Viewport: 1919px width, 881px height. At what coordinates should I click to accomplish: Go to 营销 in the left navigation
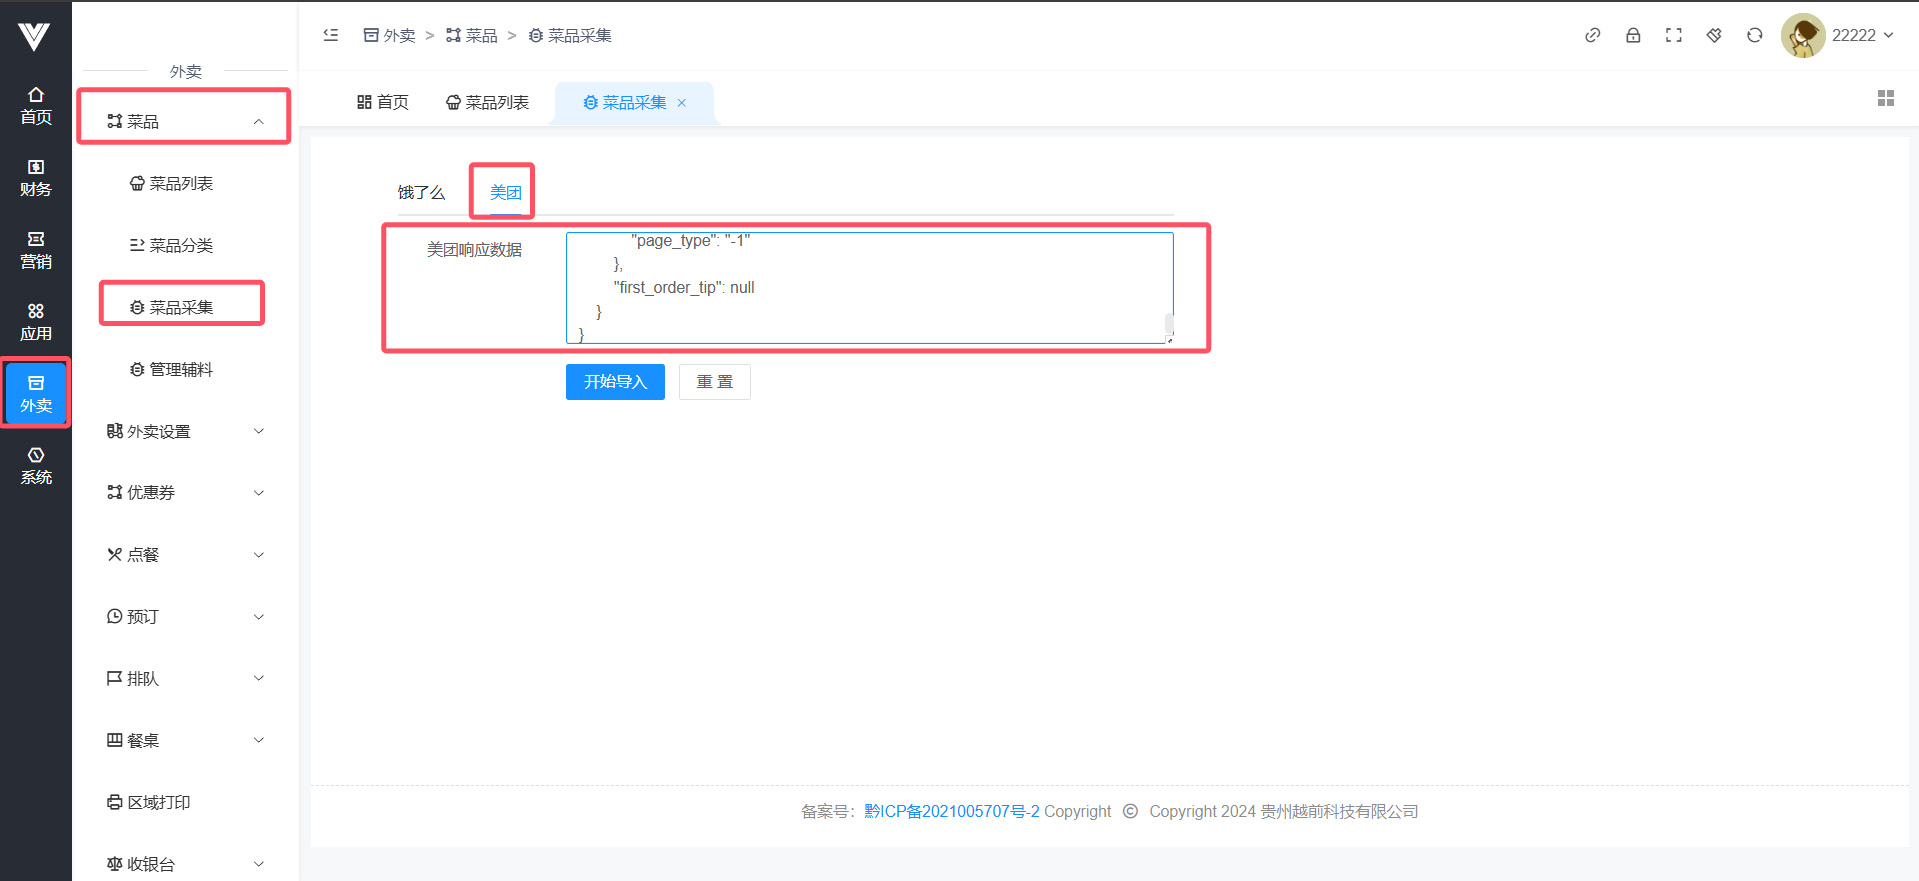[x=36, y=249]
